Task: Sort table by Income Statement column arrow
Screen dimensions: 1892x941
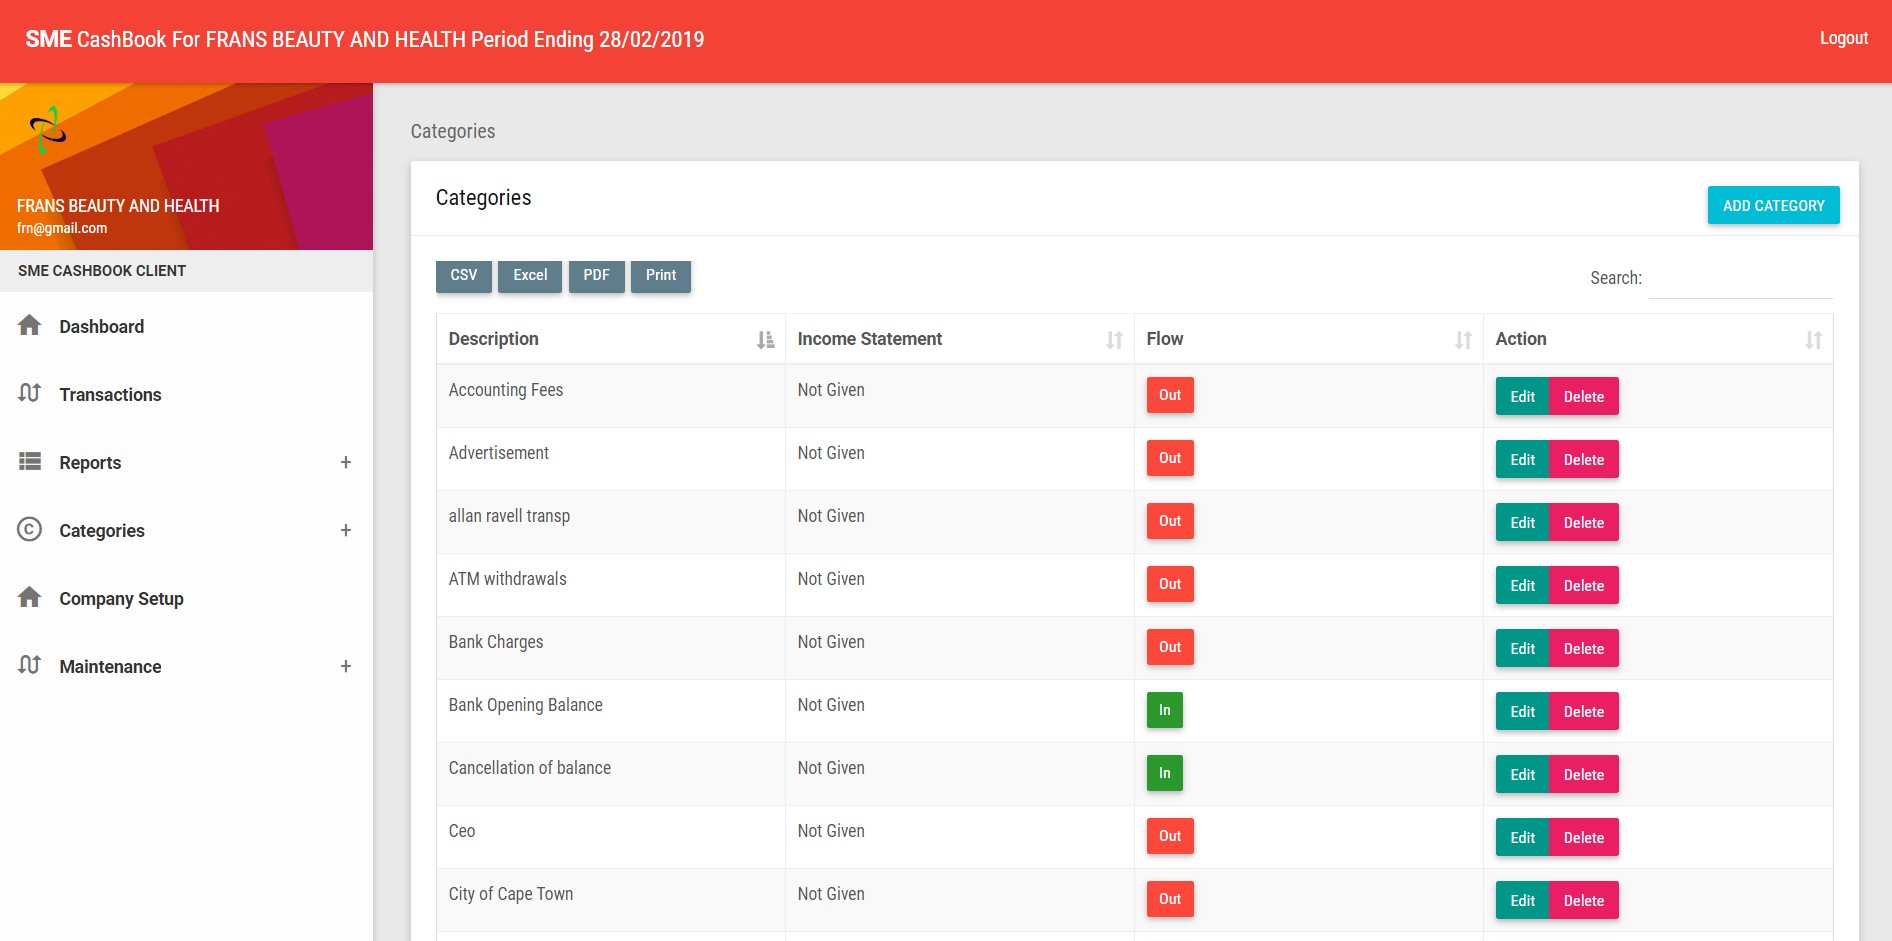Action: point(1114,340)
